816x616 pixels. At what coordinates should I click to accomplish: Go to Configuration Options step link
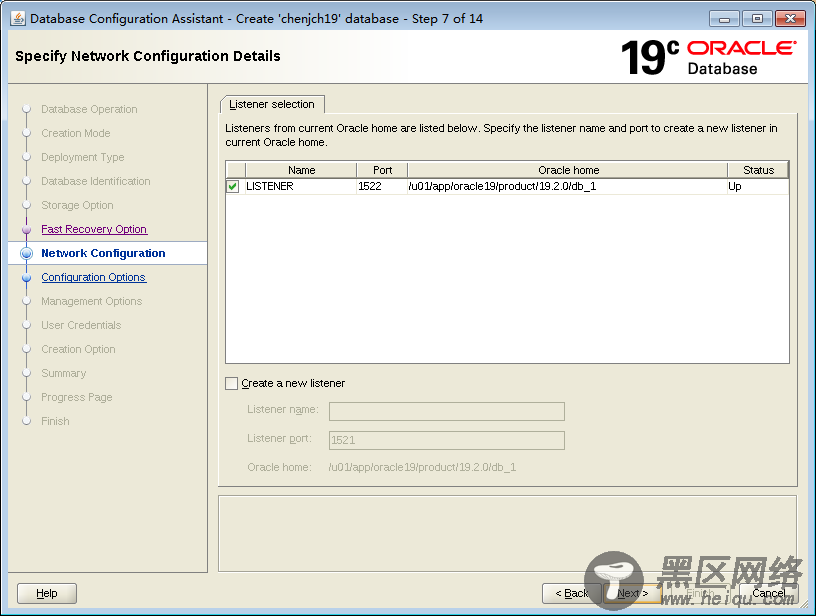click(x=94, y=277)
